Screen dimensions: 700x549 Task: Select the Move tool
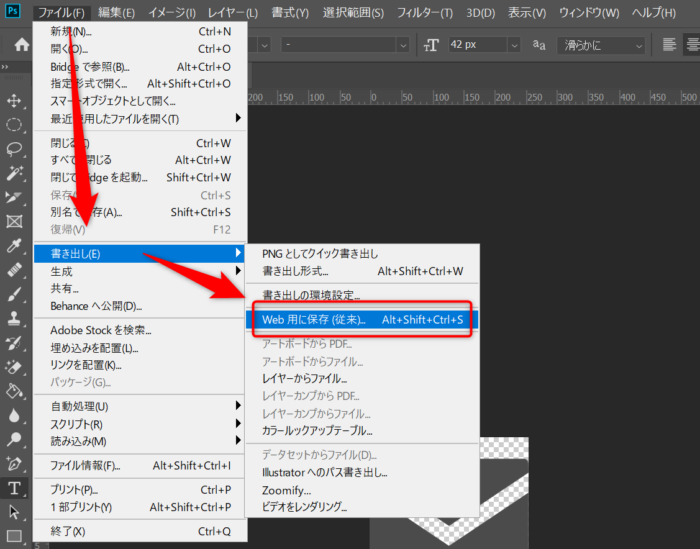(15, 101)
